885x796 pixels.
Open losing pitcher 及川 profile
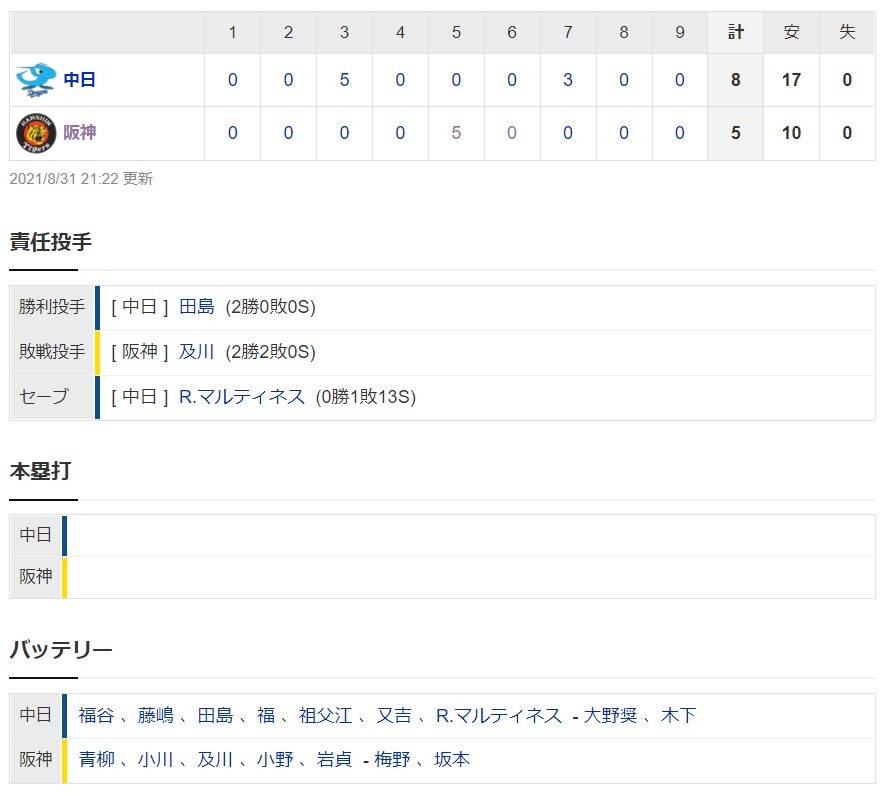[197, 352]
